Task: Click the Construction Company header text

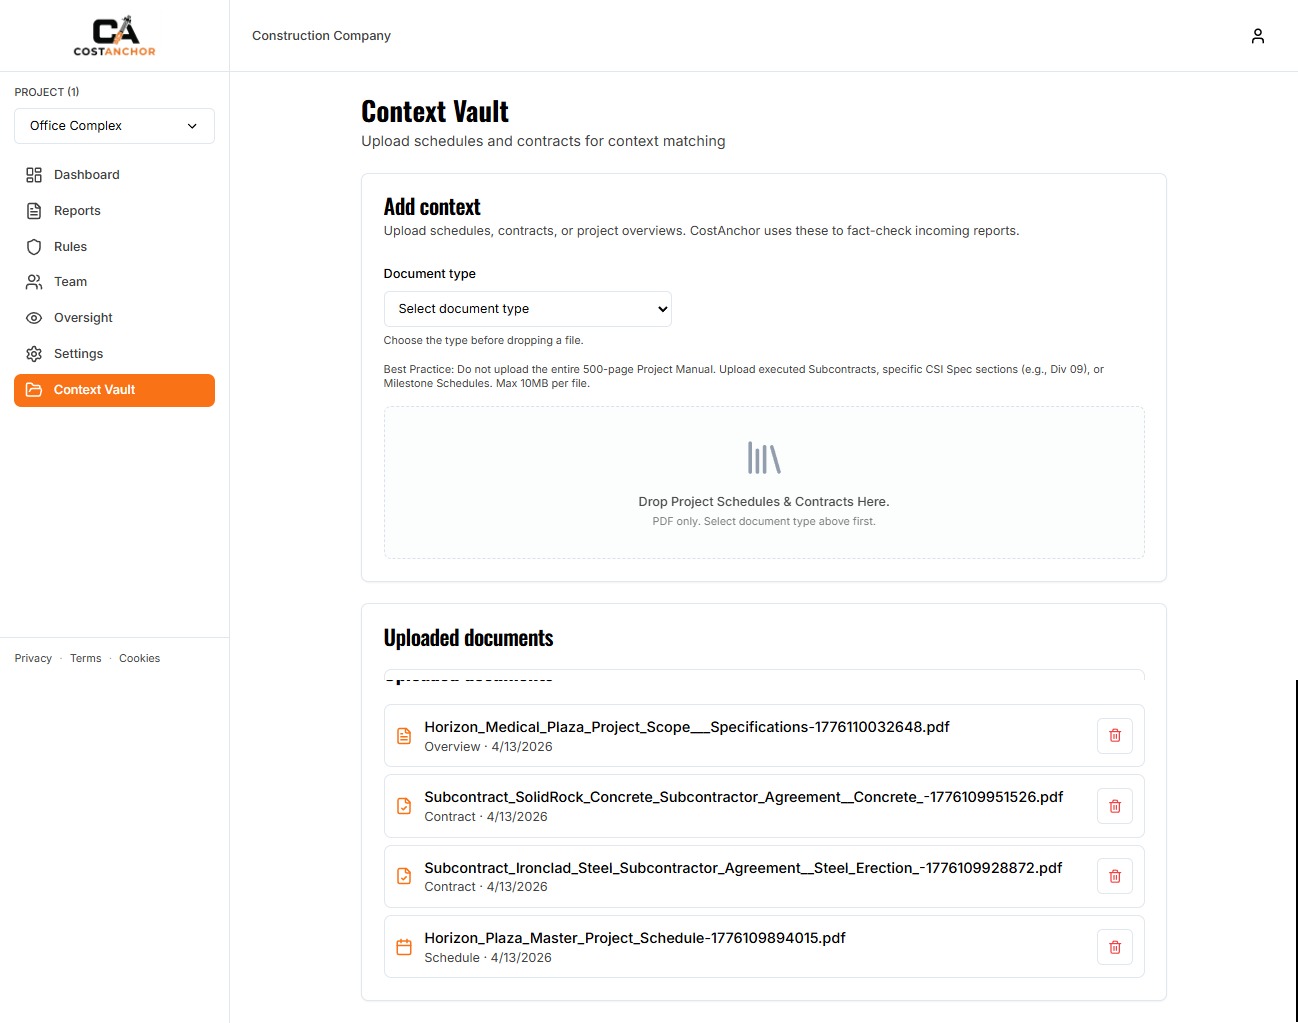Action: pos(321,36)
